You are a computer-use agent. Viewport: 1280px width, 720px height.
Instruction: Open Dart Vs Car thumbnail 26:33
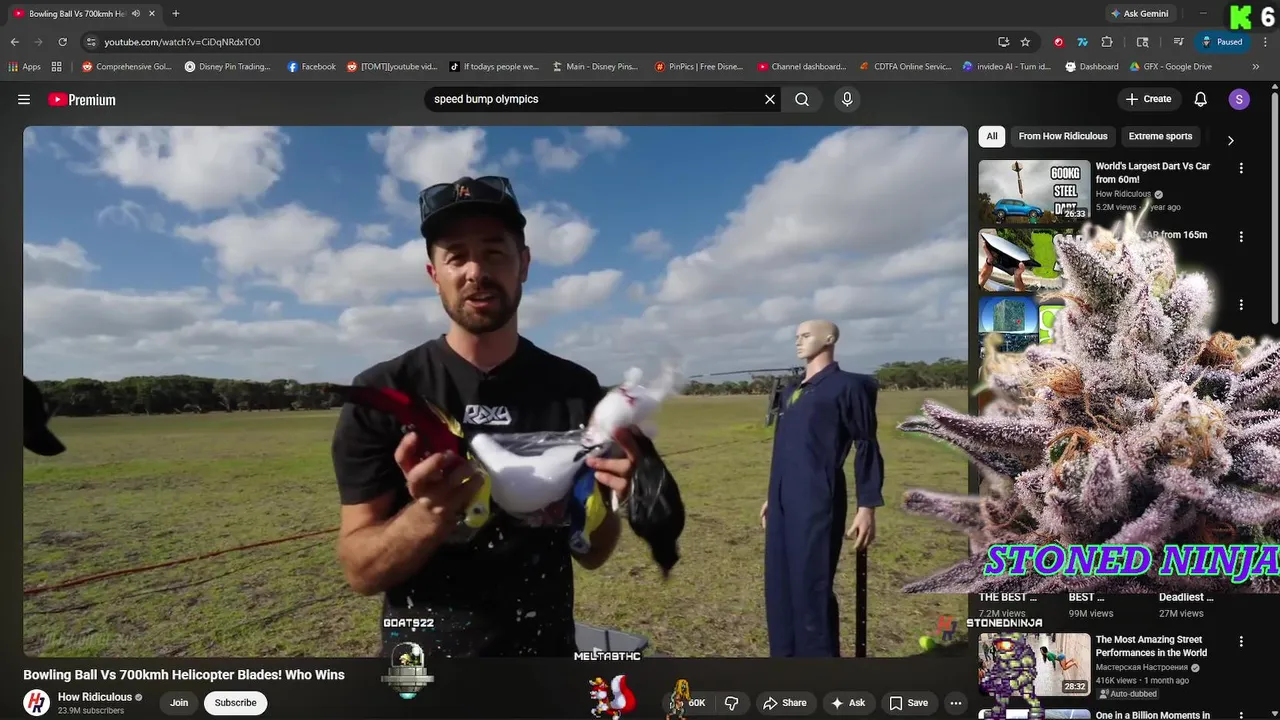click(1034, 191)
